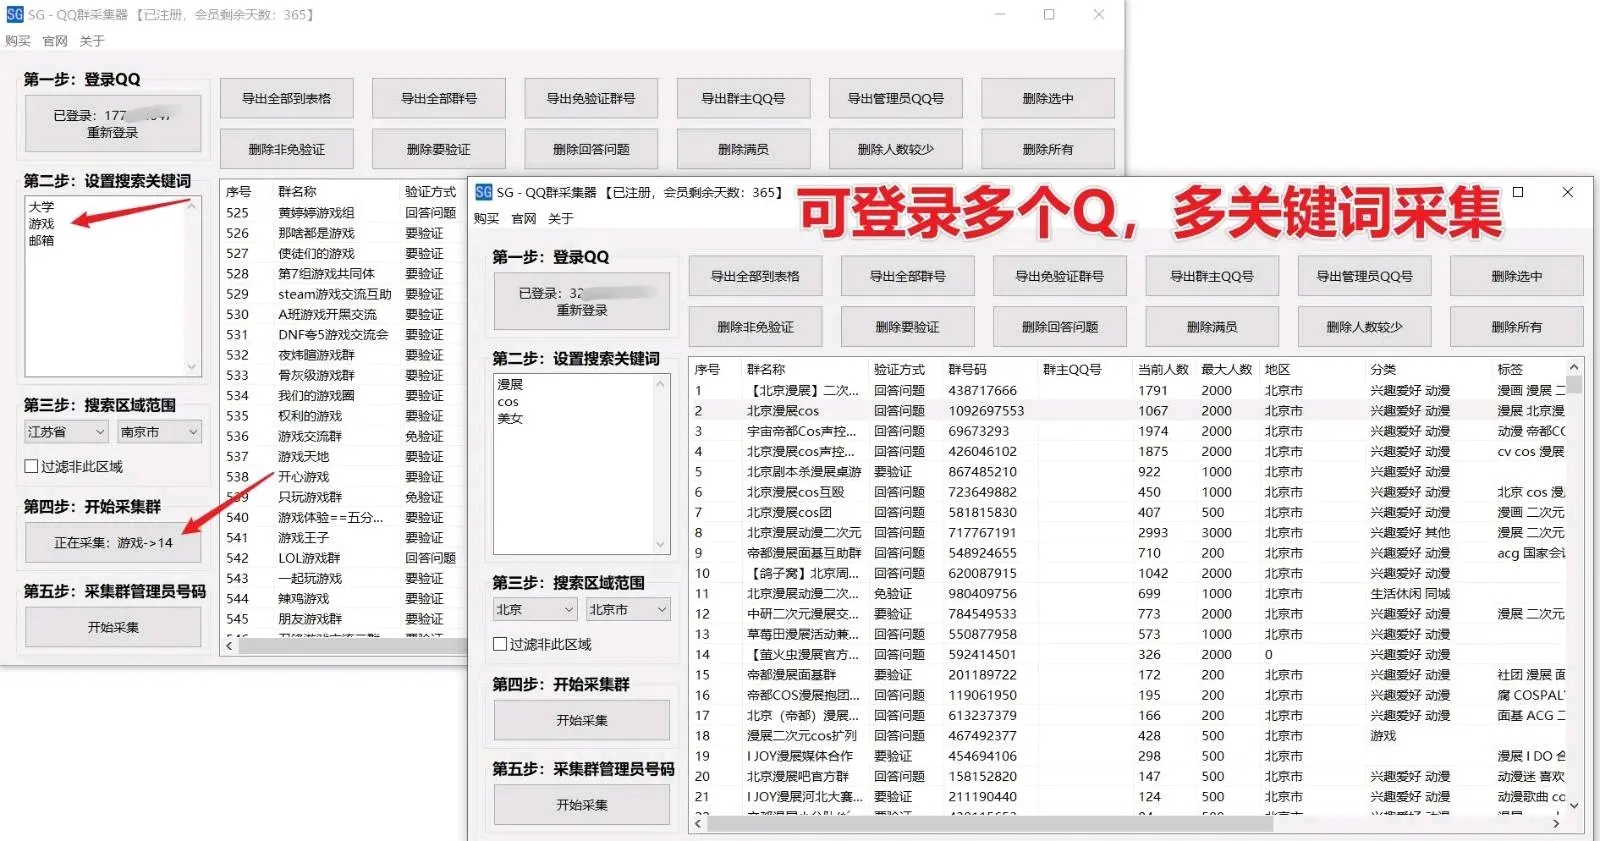Click 删除要验证 button in front window
The image size is (1600, 841).
907,327
